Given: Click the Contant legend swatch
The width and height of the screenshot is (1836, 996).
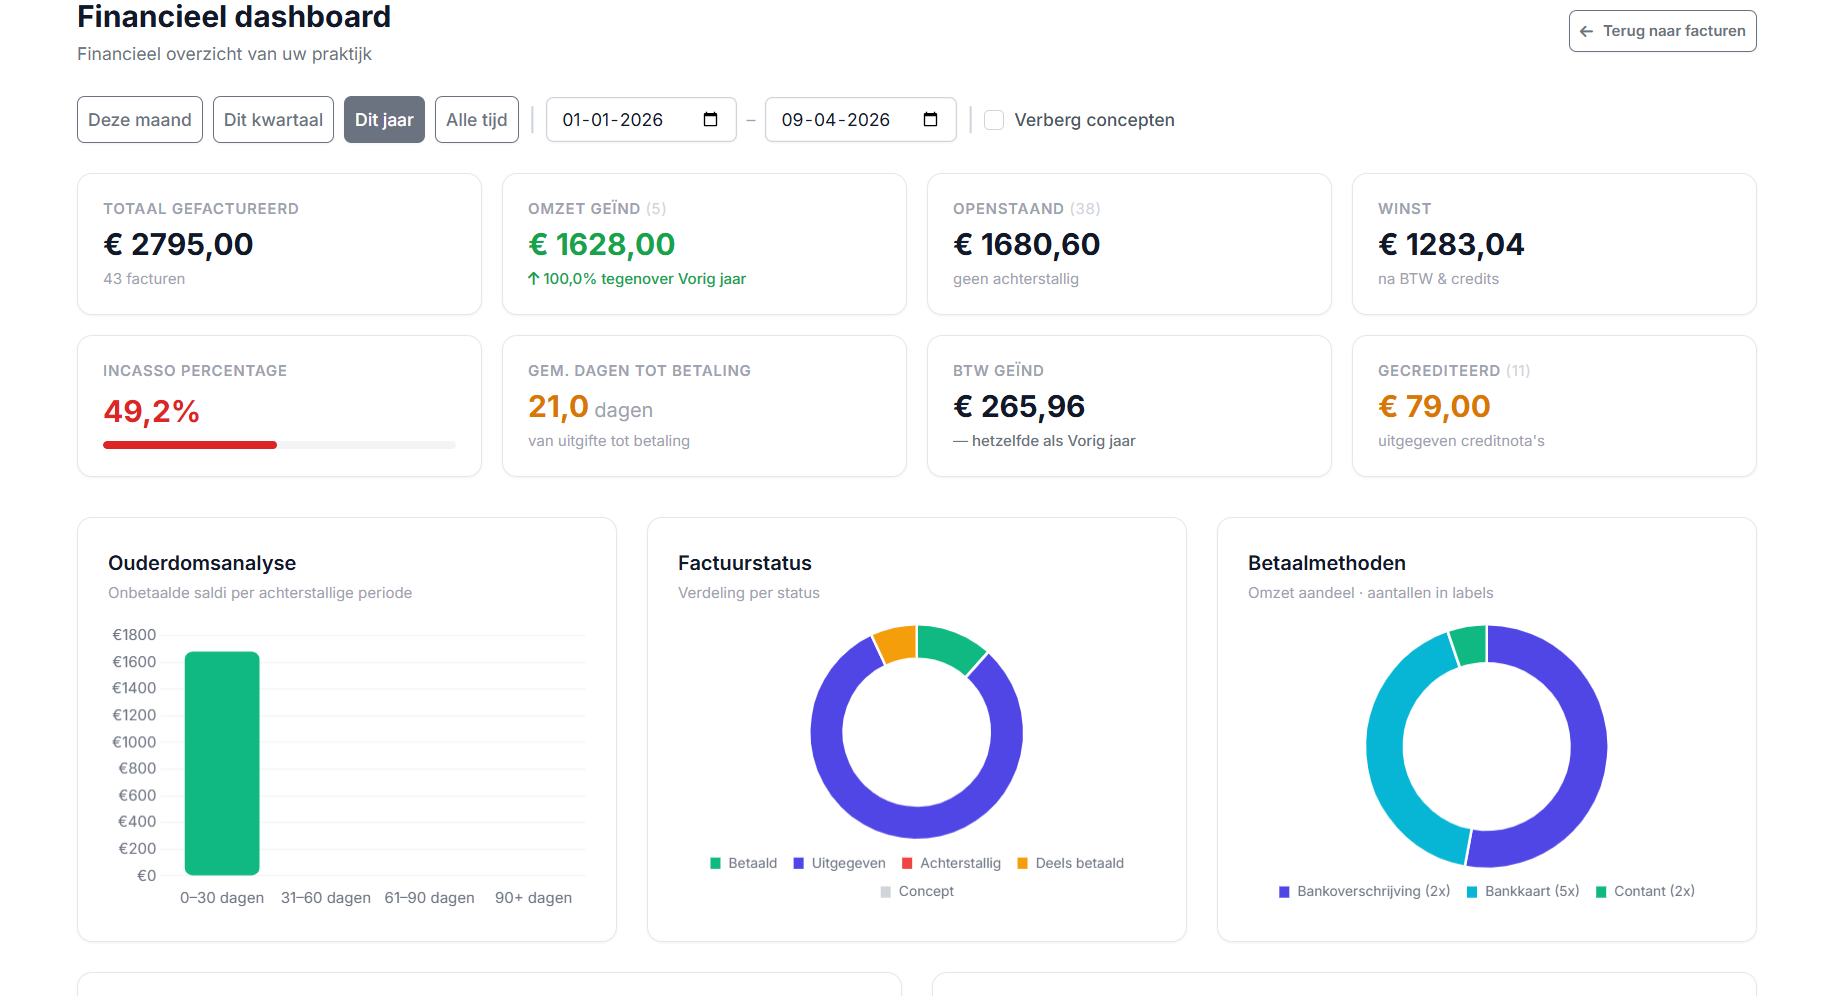Looking at the screenshot, I should (1601, 891).
